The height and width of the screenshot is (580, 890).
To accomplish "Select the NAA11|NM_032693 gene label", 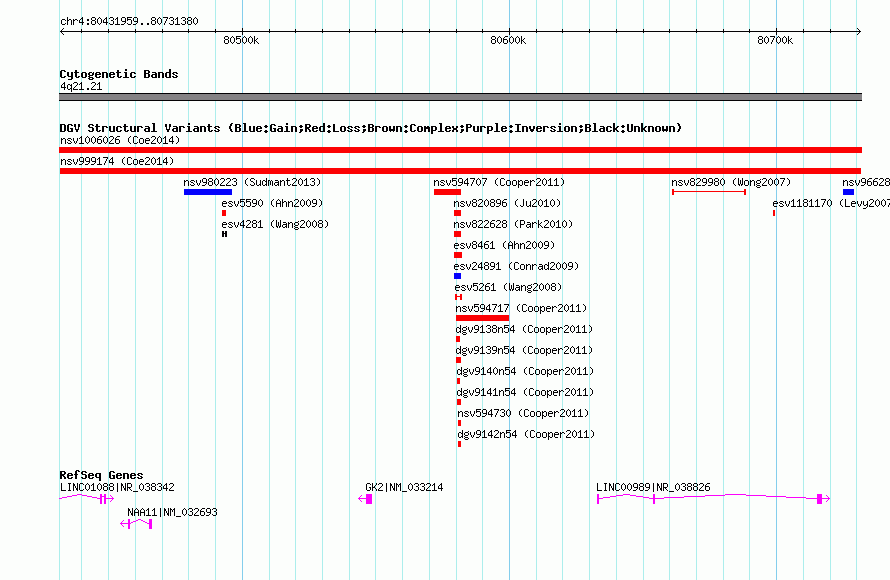I will pyautogui.click(x=172, y=512).
